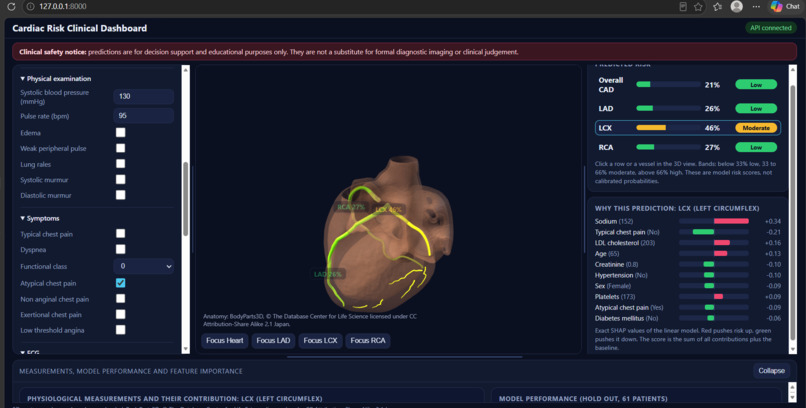
Task: Click the Creatinine (0.8) feature row
Action: (688, 264)
